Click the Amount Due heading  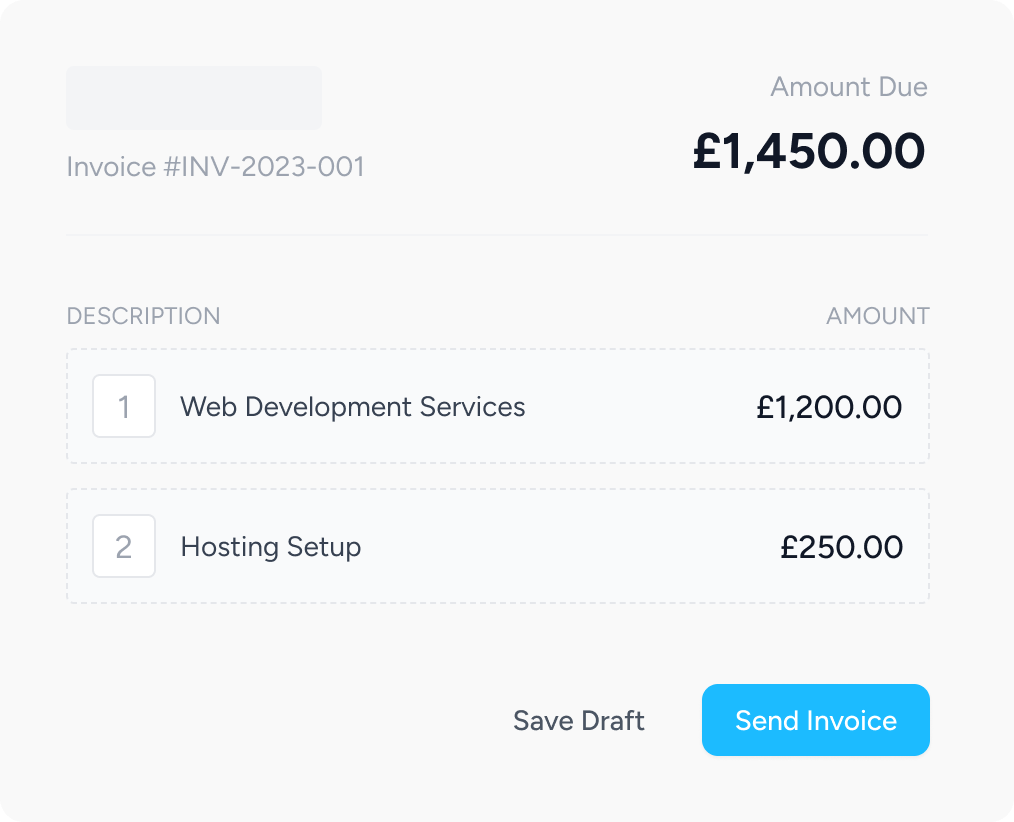click(848, 87)
